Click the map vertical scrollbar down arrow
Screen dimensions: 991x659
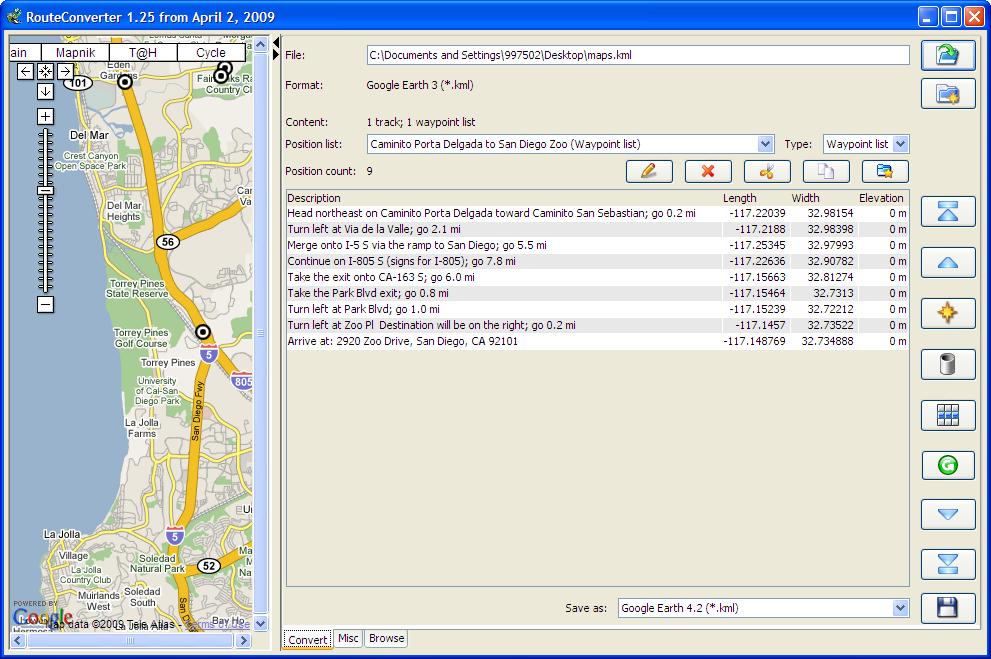pyautogui.click(x=260, y=624)
